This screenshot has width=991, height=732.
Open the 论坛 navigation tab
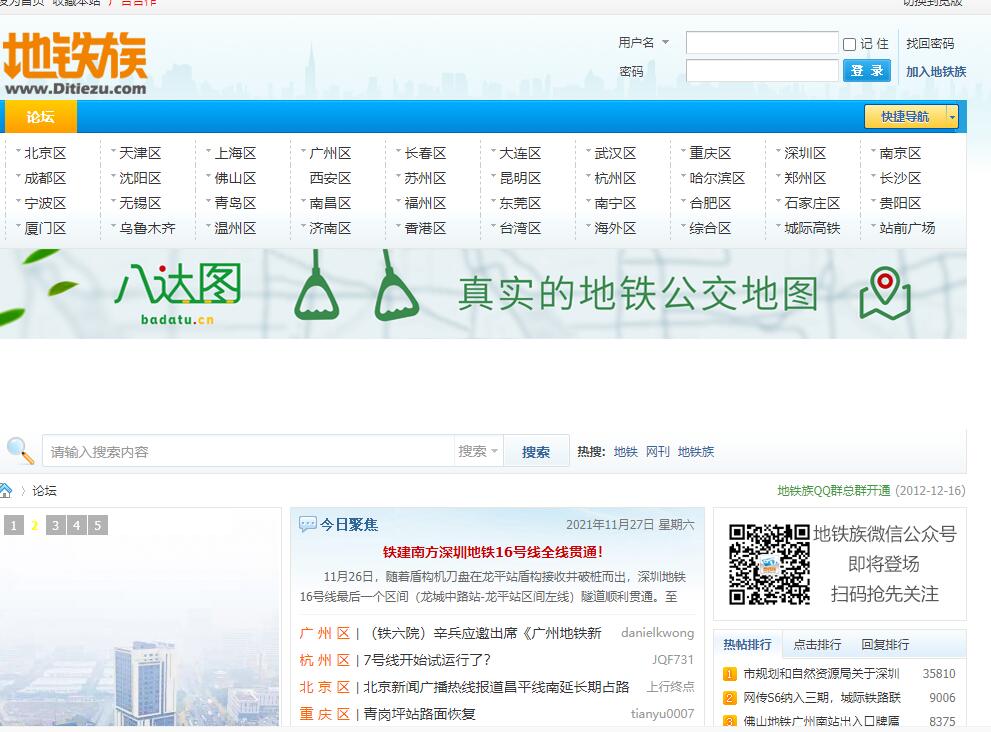[41, 117]
